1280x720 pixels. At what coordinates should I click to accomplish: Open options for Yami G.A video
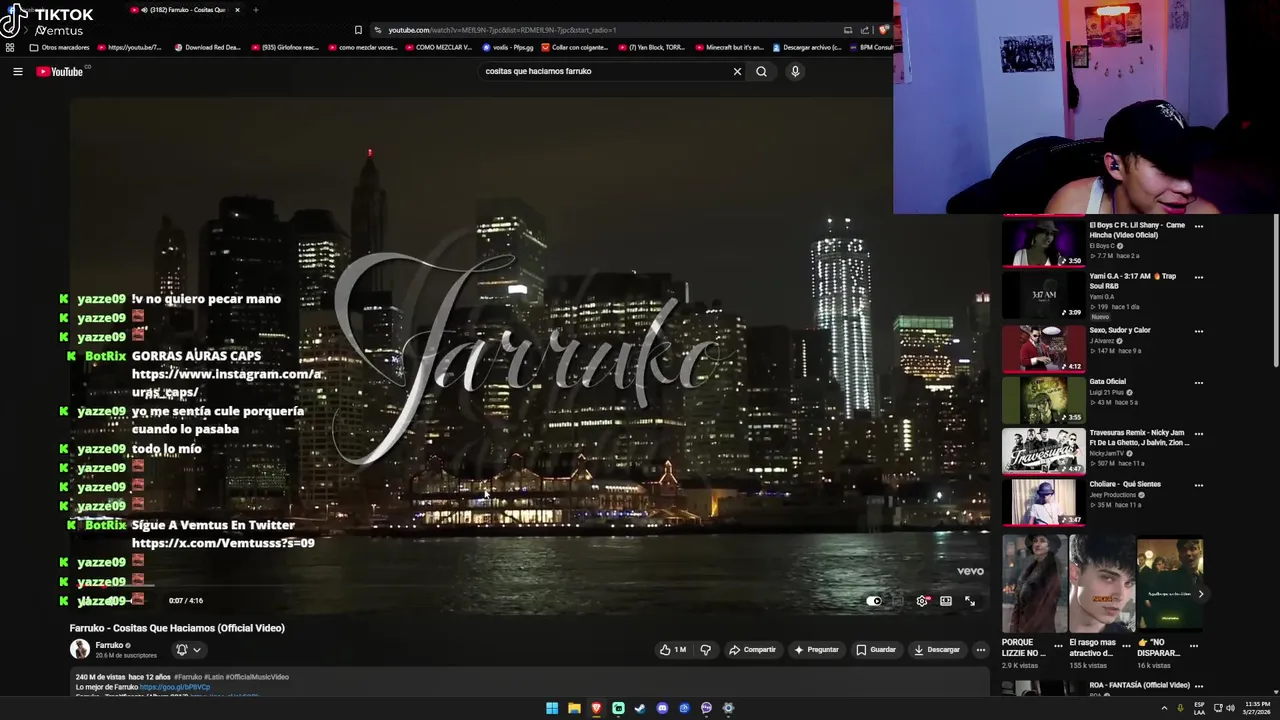[1199, 277]
